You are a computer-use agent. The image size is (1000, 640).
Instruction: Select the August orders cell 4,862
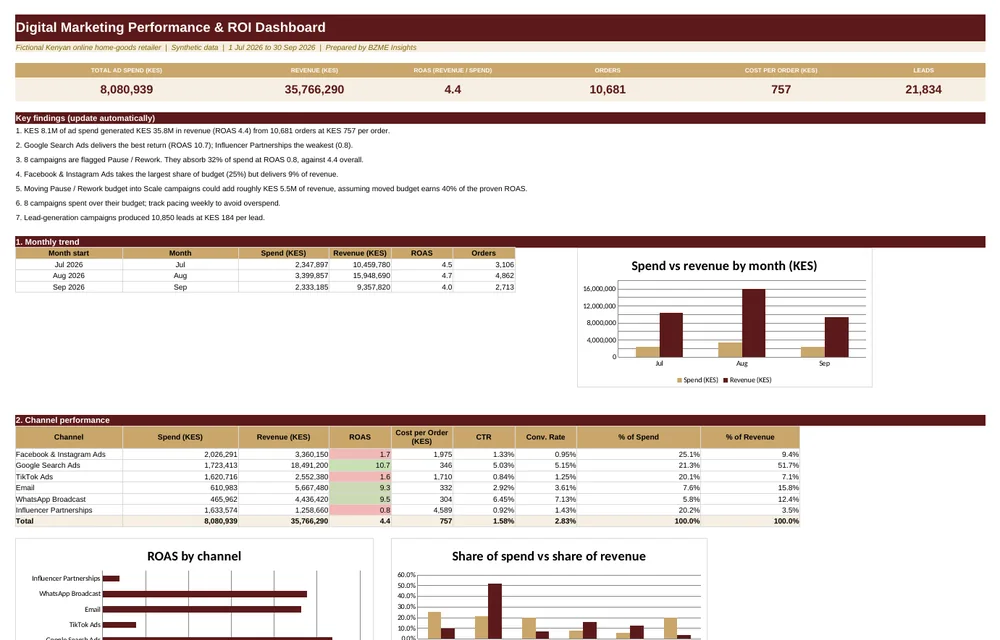[x=484, y=276]
